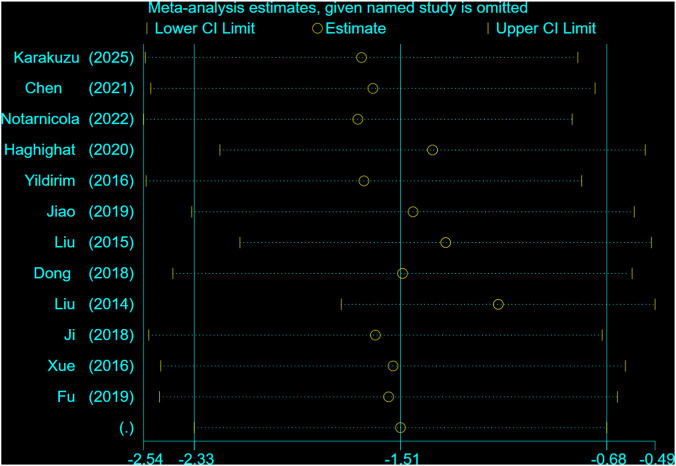Click the estimate circle in Yildirim (2016) row
Viewport: 676px width, 466px height.
coord(364,181)
